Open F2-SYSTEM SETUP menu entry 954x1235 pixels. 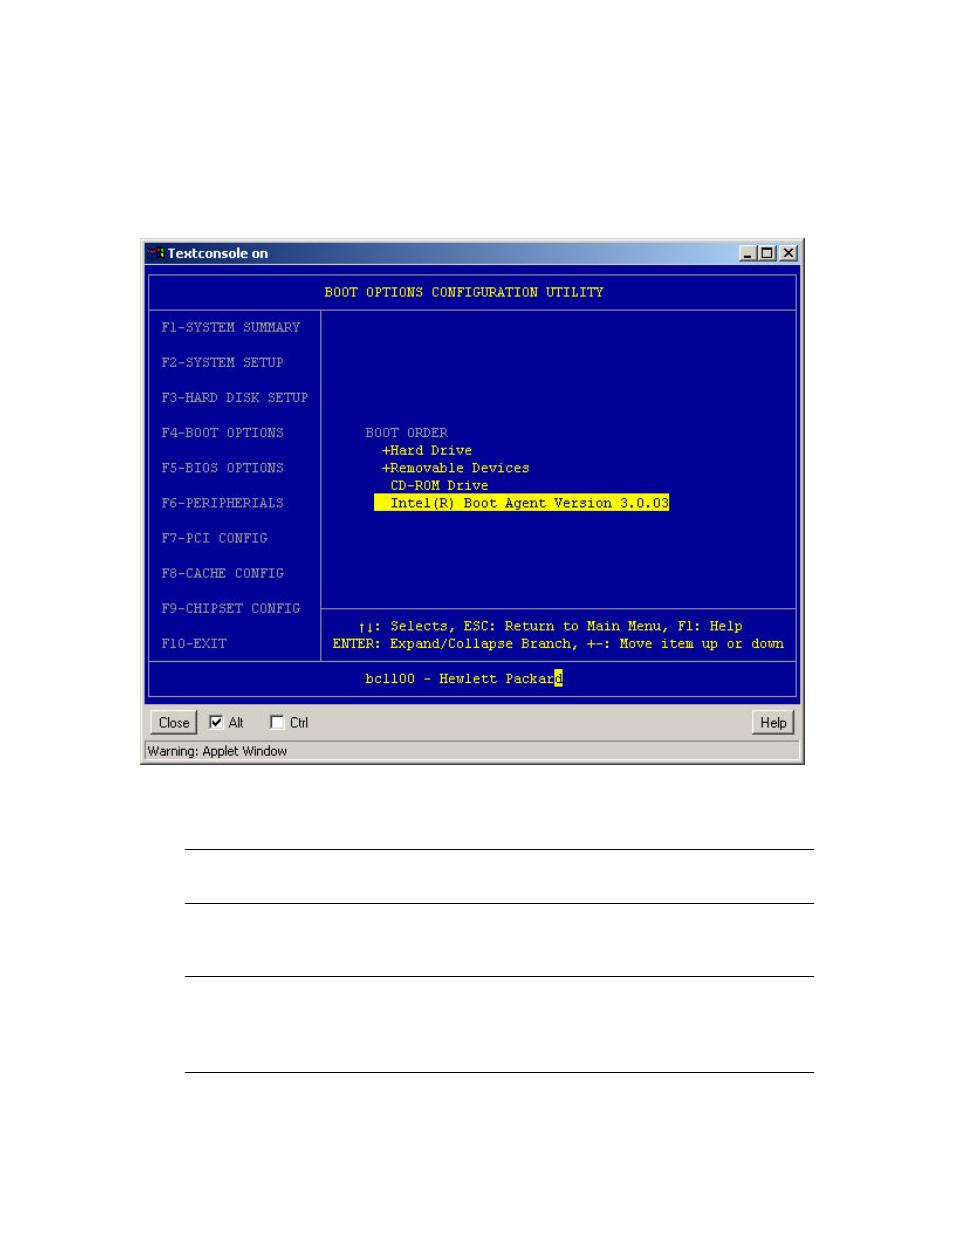point(222,363)
